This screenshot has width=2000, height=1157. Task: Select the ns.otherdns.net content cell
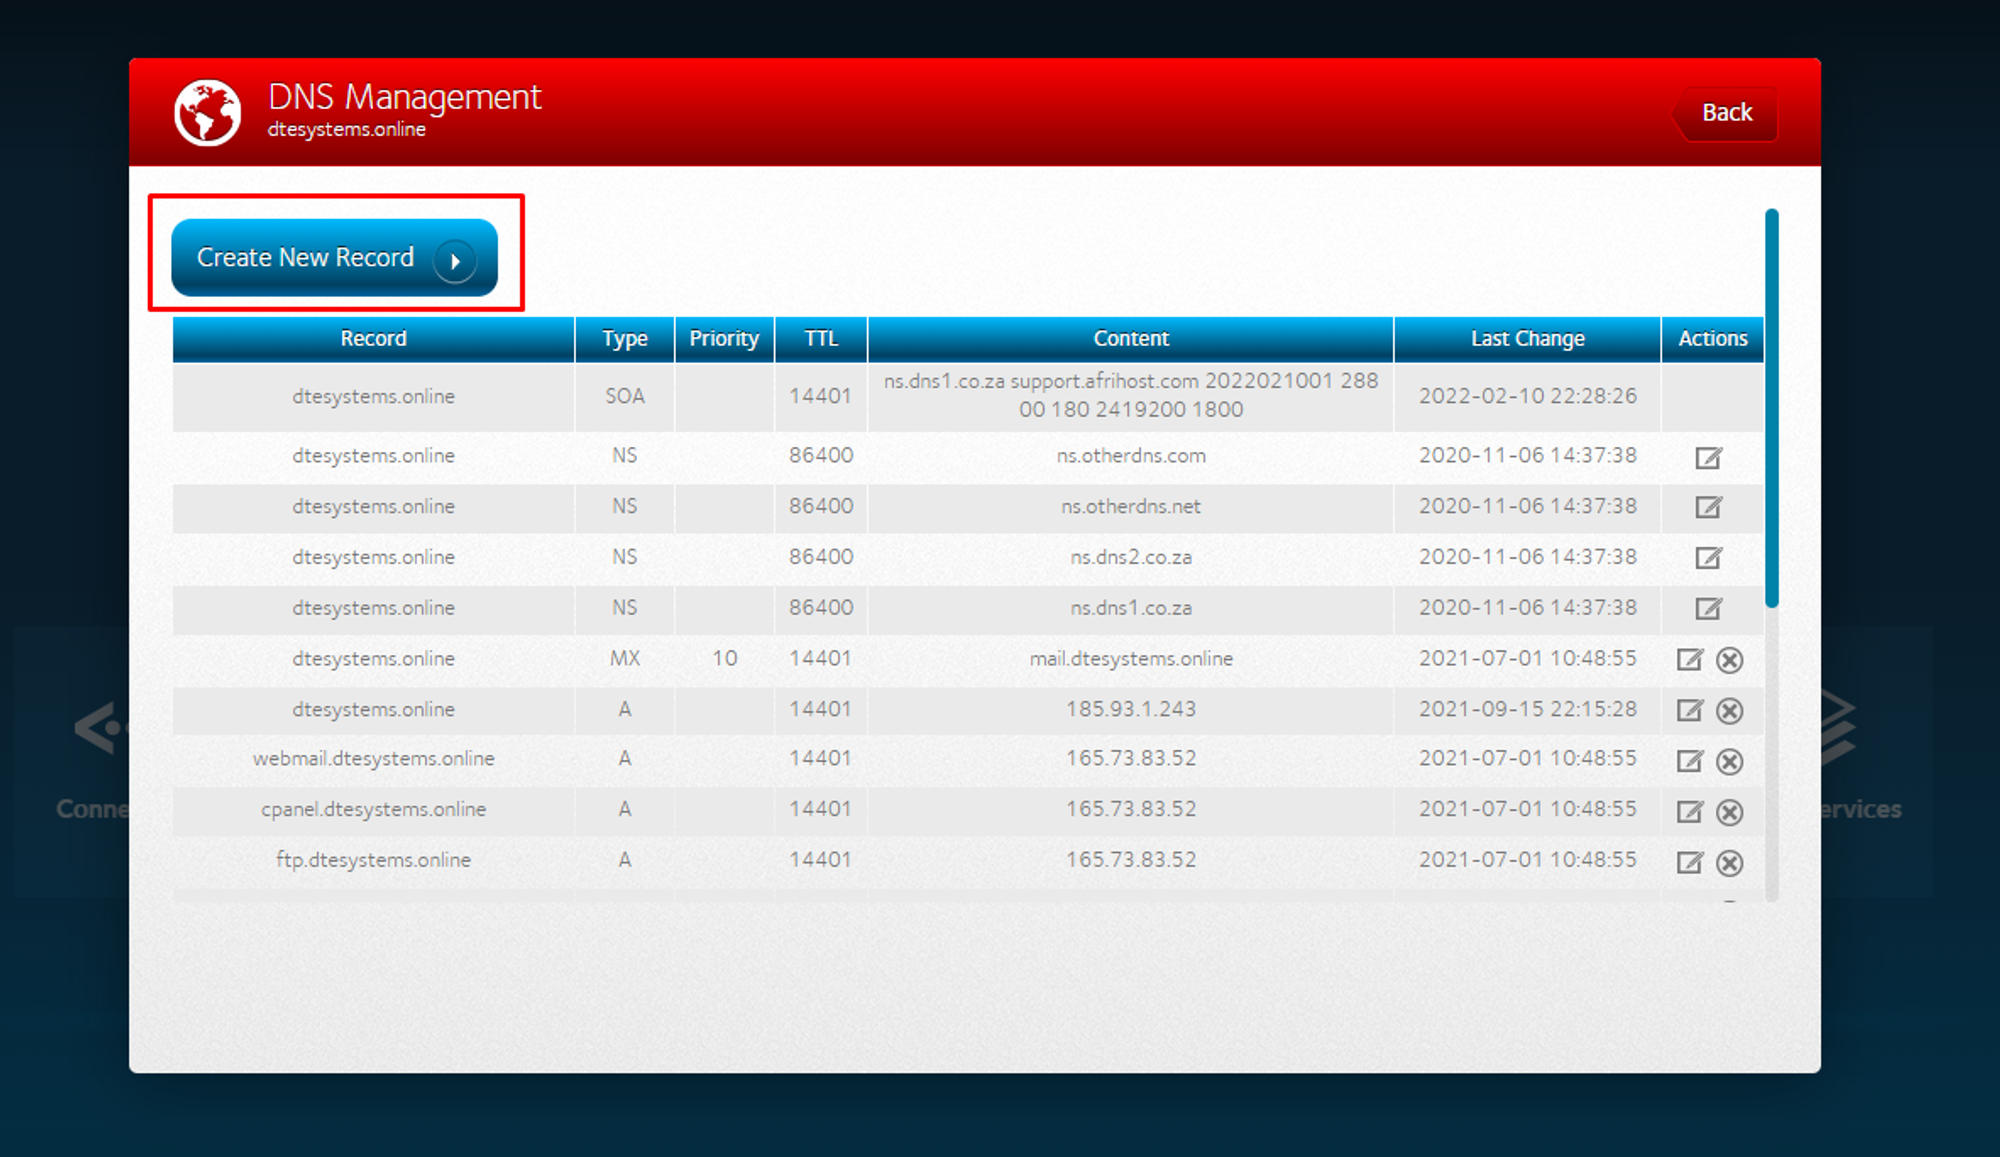click(x=1131, y=507)
